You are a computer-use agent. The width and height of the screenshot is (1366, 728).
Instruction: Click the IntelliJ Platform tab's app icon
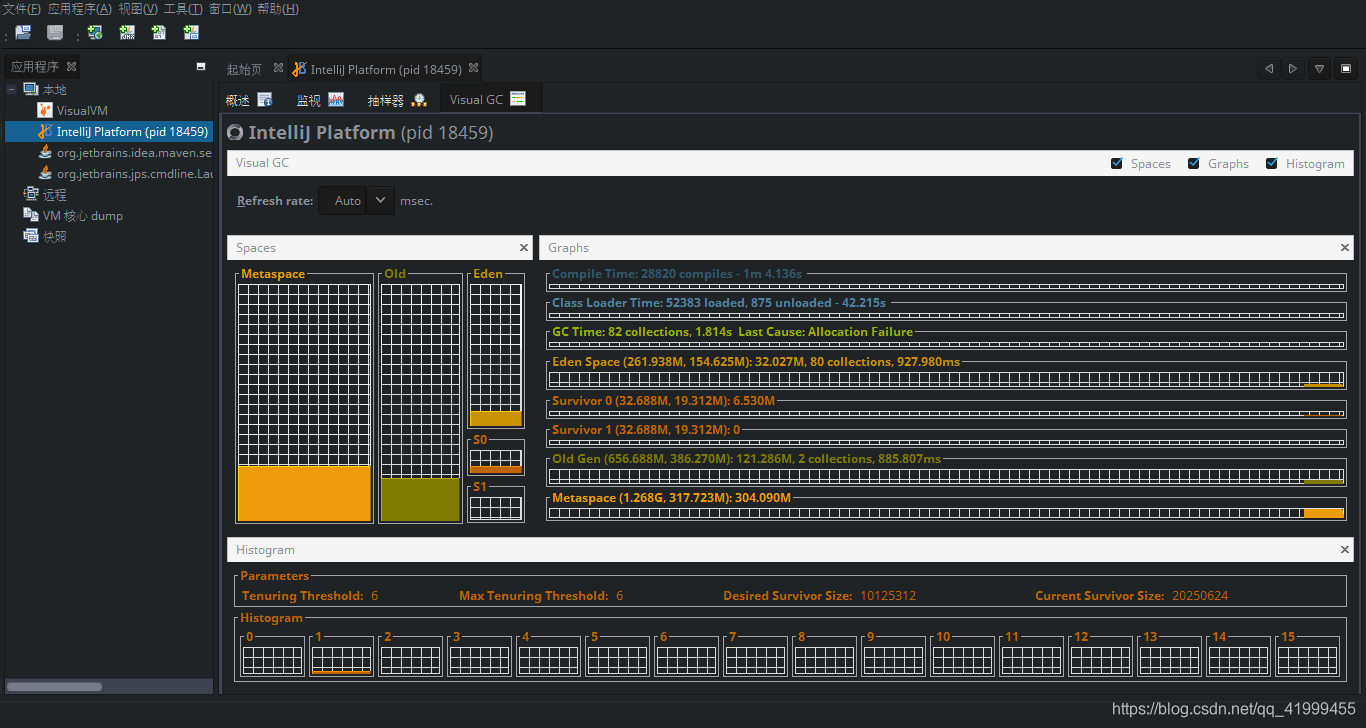coord(299,69)
